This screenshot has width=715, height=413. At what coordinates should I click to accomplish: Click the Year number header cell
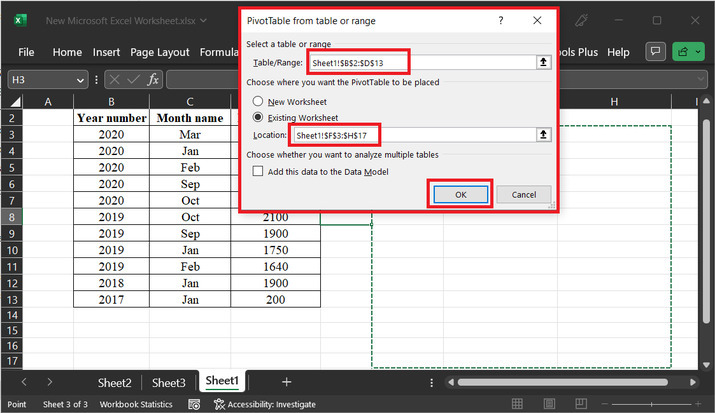point(111,118)
